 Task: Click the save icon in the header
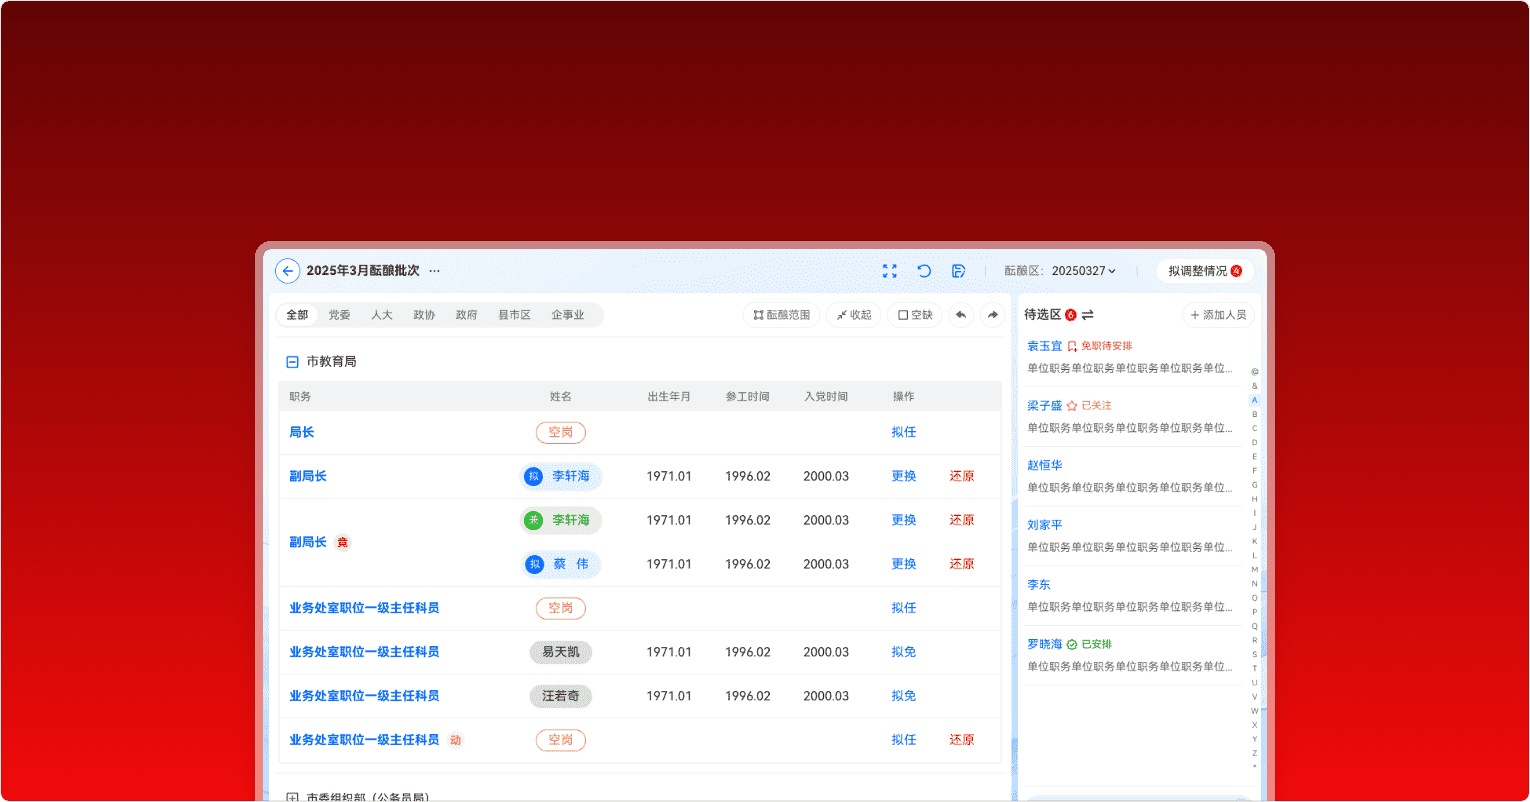click(x=958, y=271)
